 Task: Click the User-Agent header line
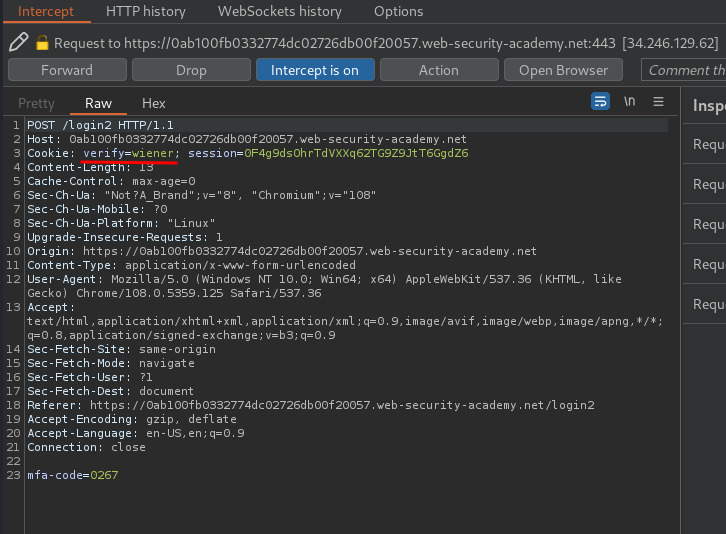tap(324, 286)
